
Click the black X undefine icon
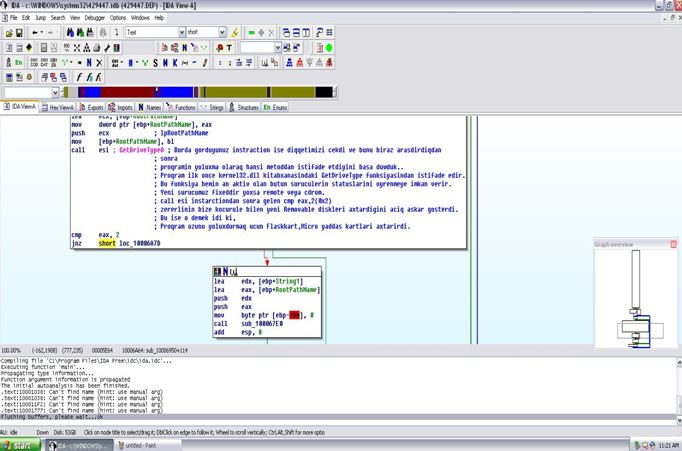(99, 63)
